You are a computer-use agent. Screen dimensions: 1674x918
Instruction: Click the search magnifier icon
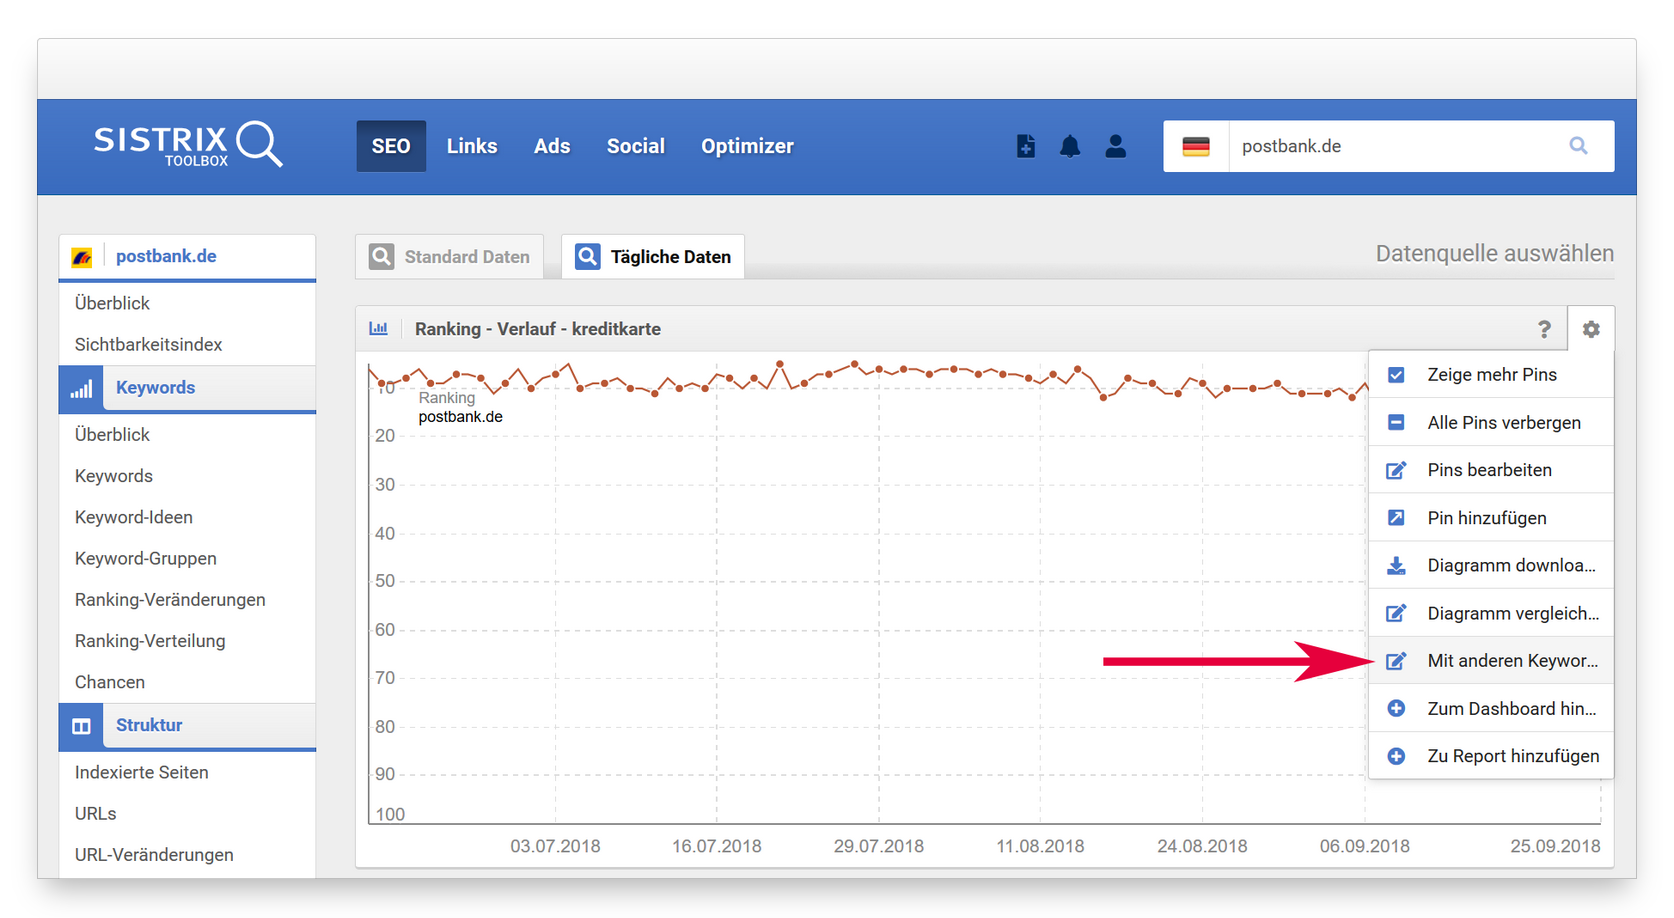(x=1578, y=146)
